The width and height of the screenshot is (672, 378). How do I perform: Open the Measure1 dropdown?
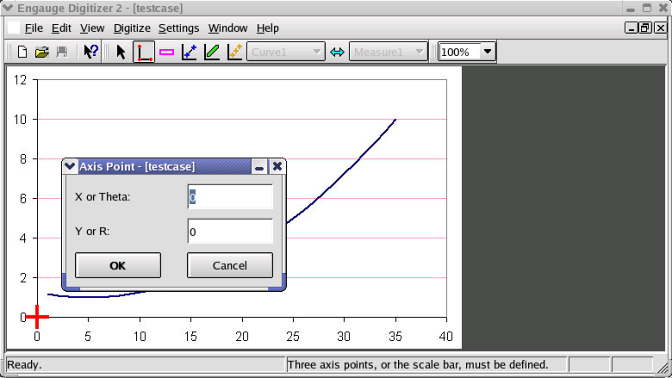(x=388, y=52)
